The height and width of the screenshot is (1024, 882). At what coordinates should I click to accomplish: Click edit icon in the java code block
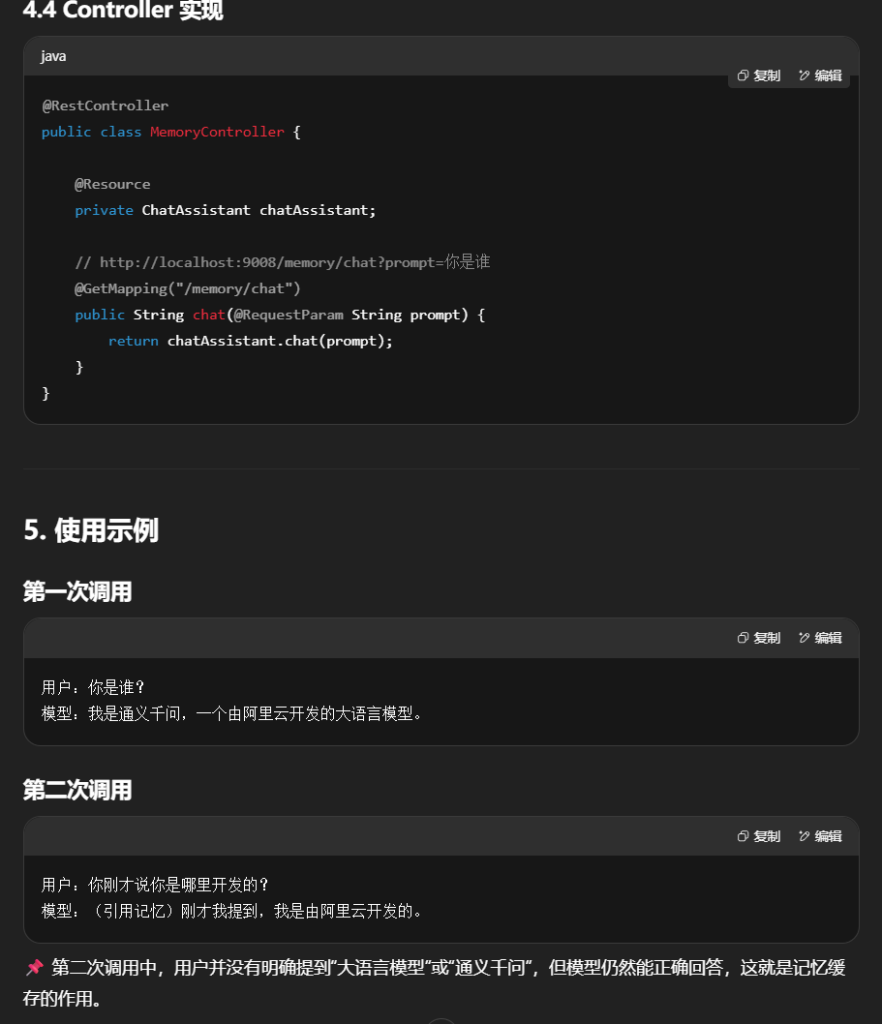pos(804,76)
